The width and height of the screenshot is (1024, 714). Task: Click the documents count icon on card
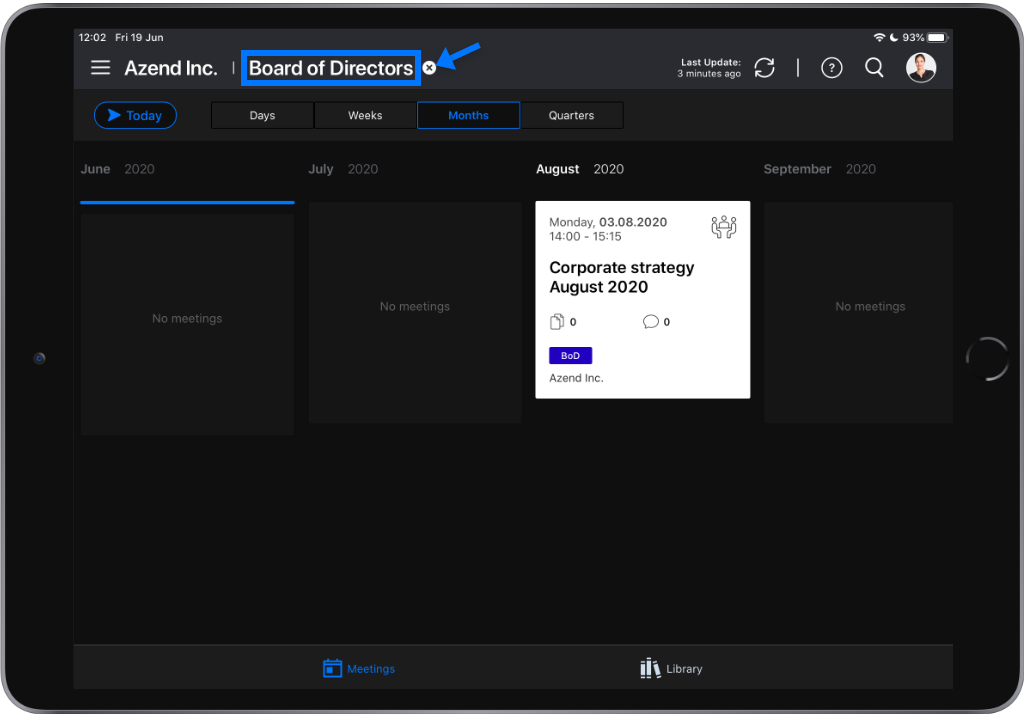[x=557, y=321]
